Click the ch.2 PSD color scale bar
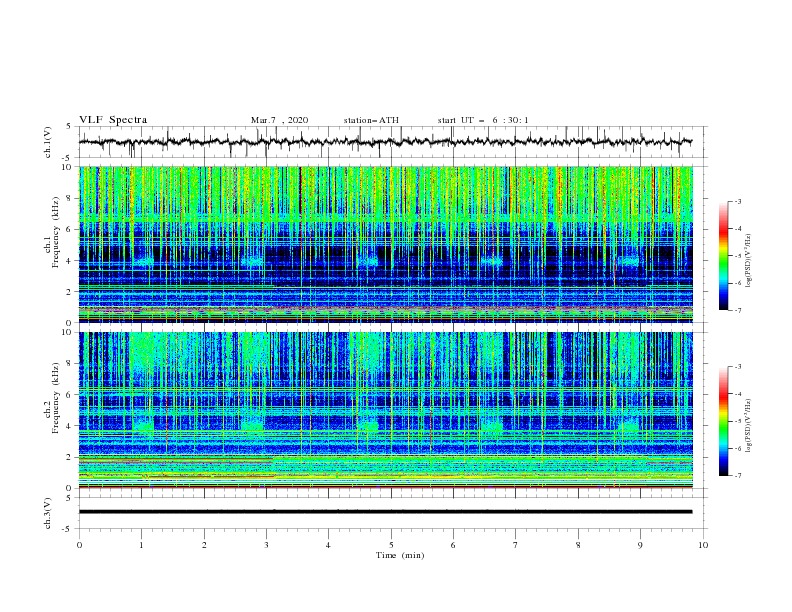 pos(724,421)
